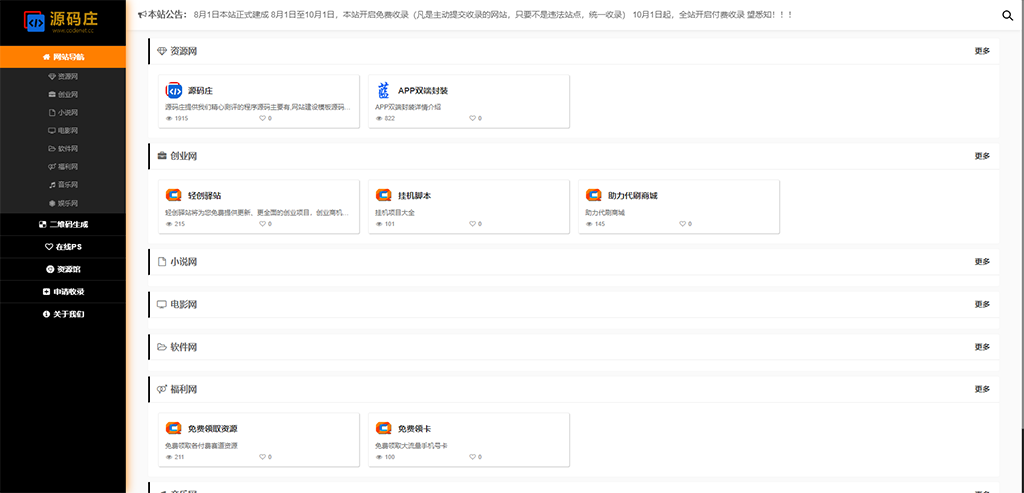Click the 电影网 section heading monitor icon

[x=162, y=304]
